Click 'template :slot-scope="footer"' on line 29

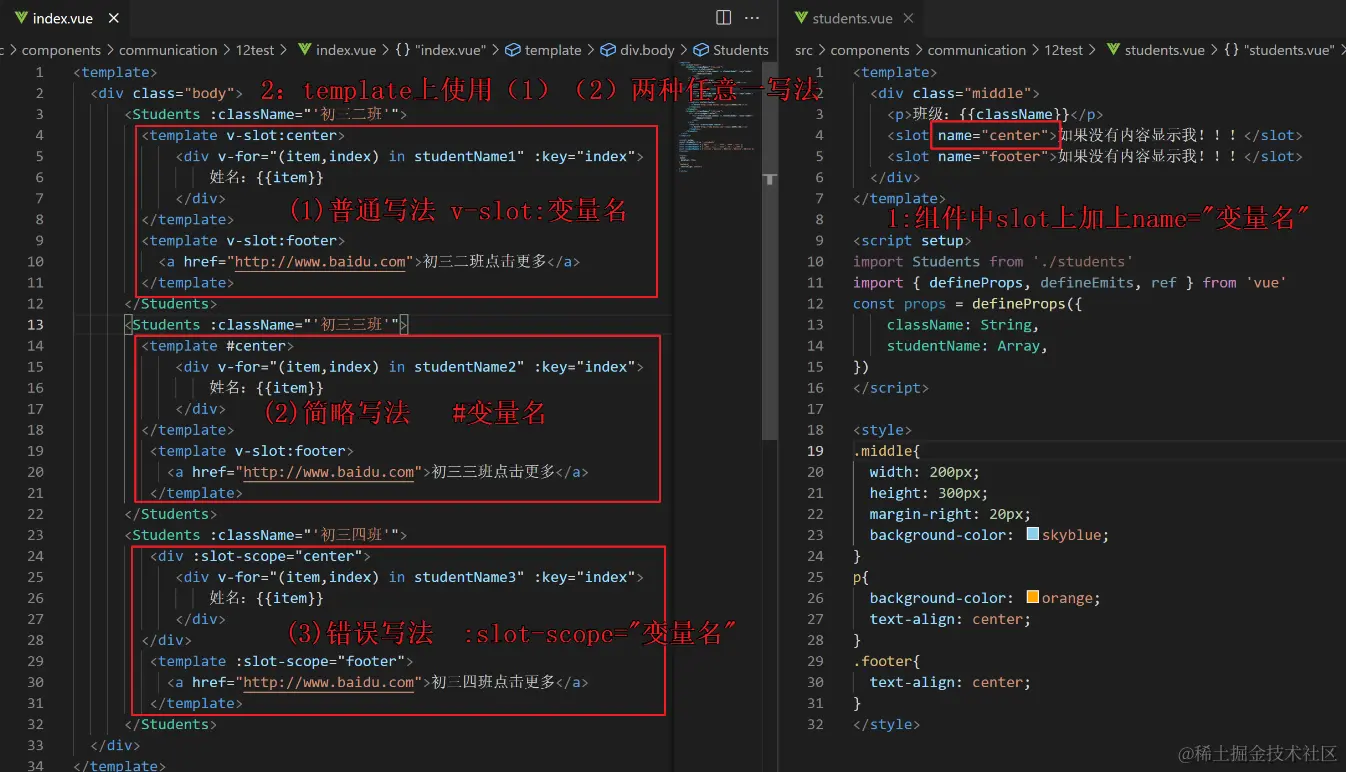pyautogui.click(x=282, y=661)
